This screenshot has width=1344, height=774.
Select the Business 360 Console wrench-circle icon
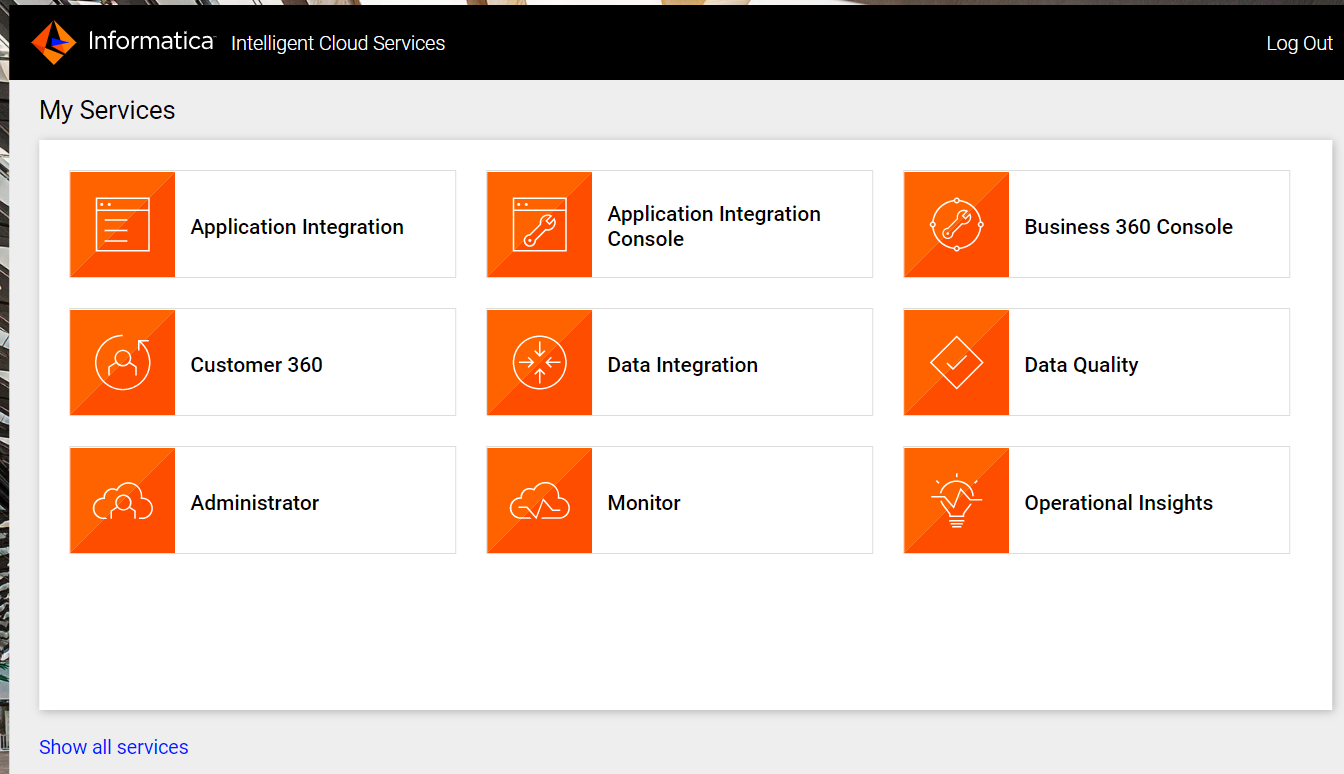[957, 224]
